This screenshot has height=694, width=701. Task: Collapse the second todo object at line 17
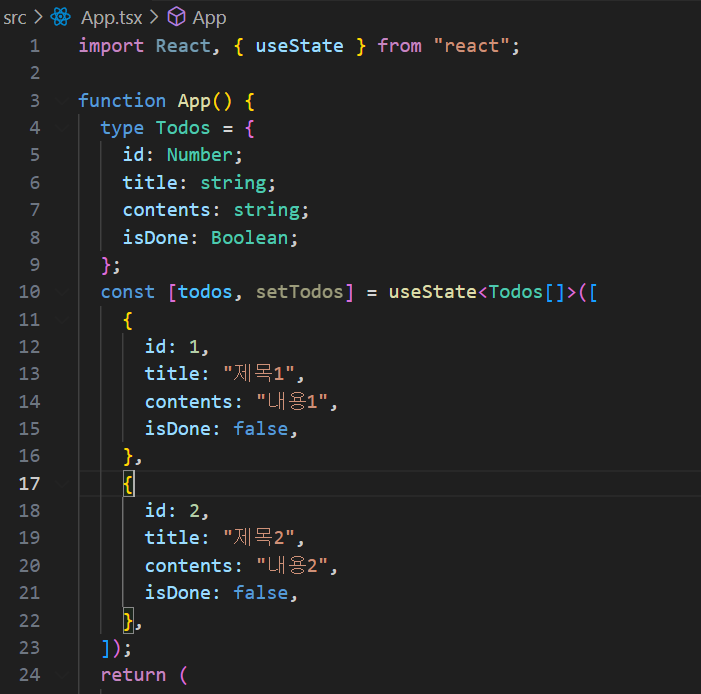coord(62,483)
